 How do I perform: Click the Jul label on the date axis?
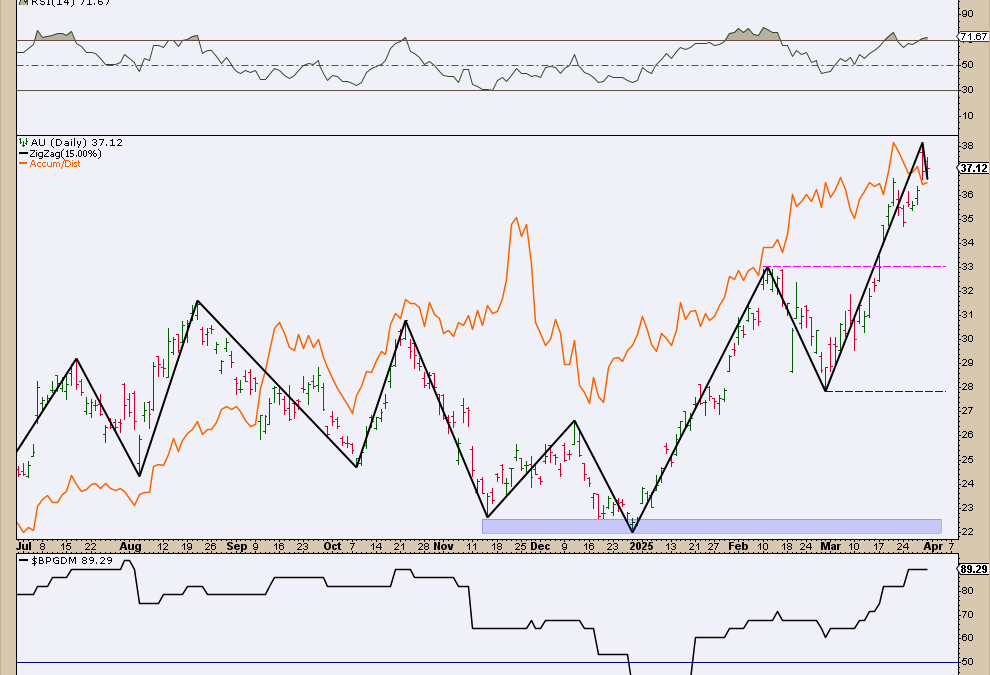(25, 546)
